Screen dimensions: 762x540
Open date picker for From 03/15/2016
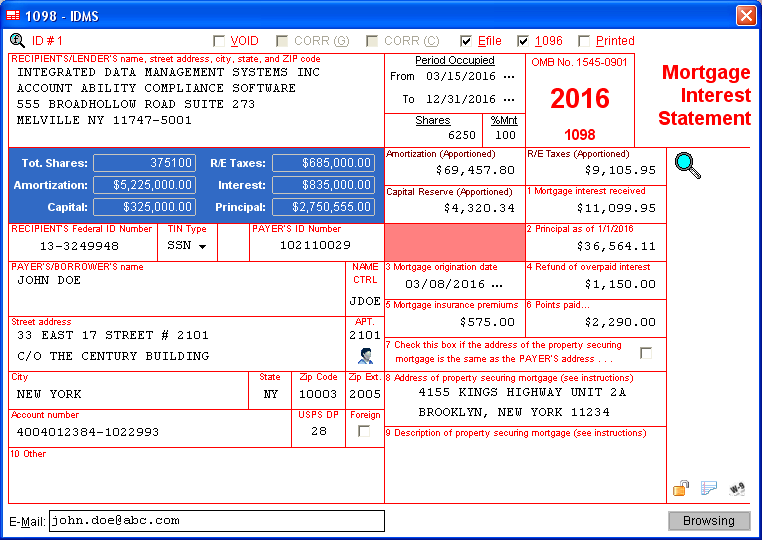[x=509, y=76]
